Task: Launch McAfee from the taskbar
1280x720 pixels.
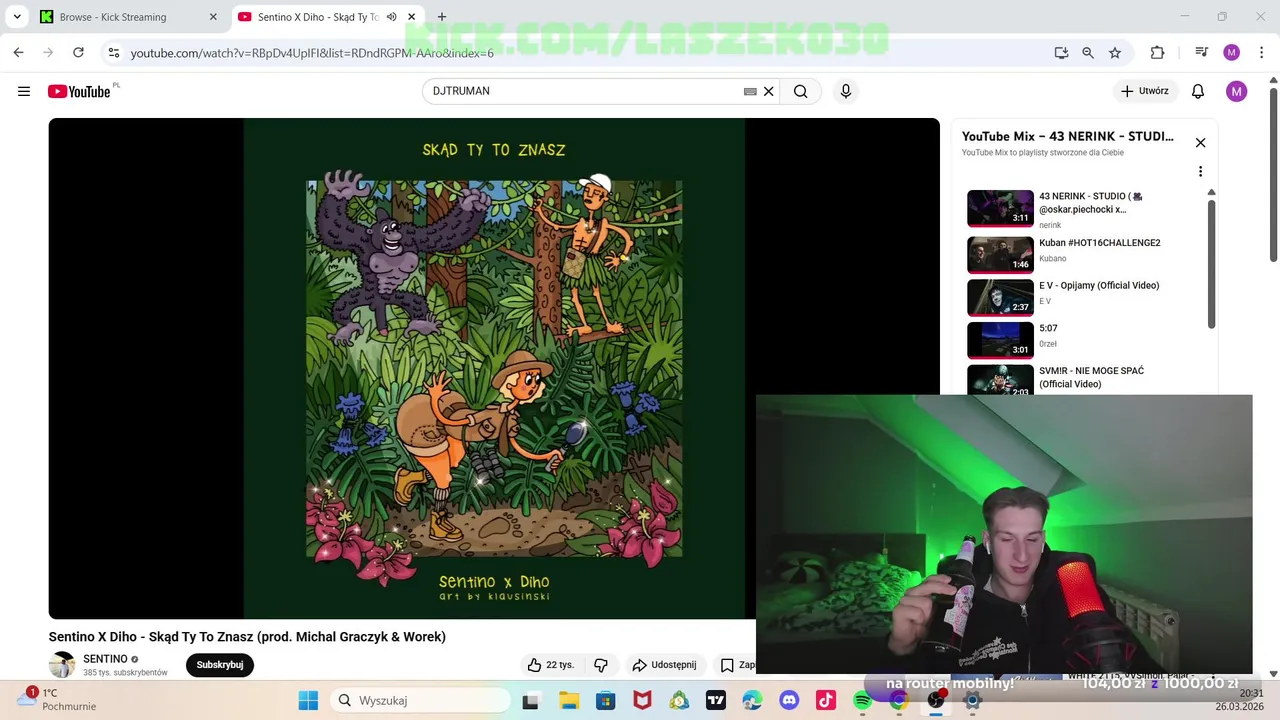Action: (642, 701)
